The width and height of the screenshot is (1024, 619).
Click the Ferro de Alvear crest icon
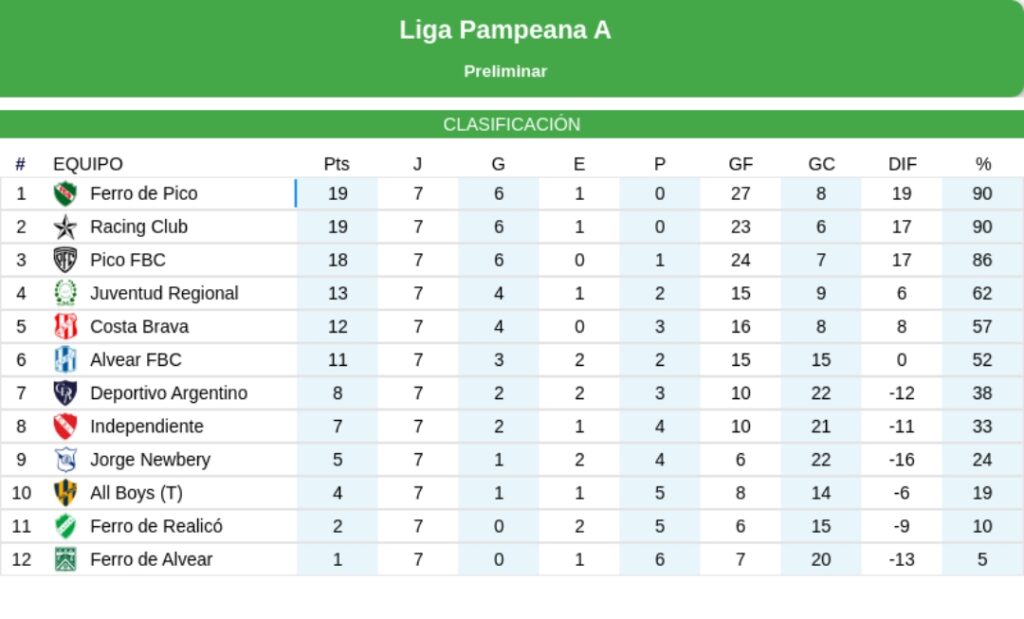(x=65, y=559)
